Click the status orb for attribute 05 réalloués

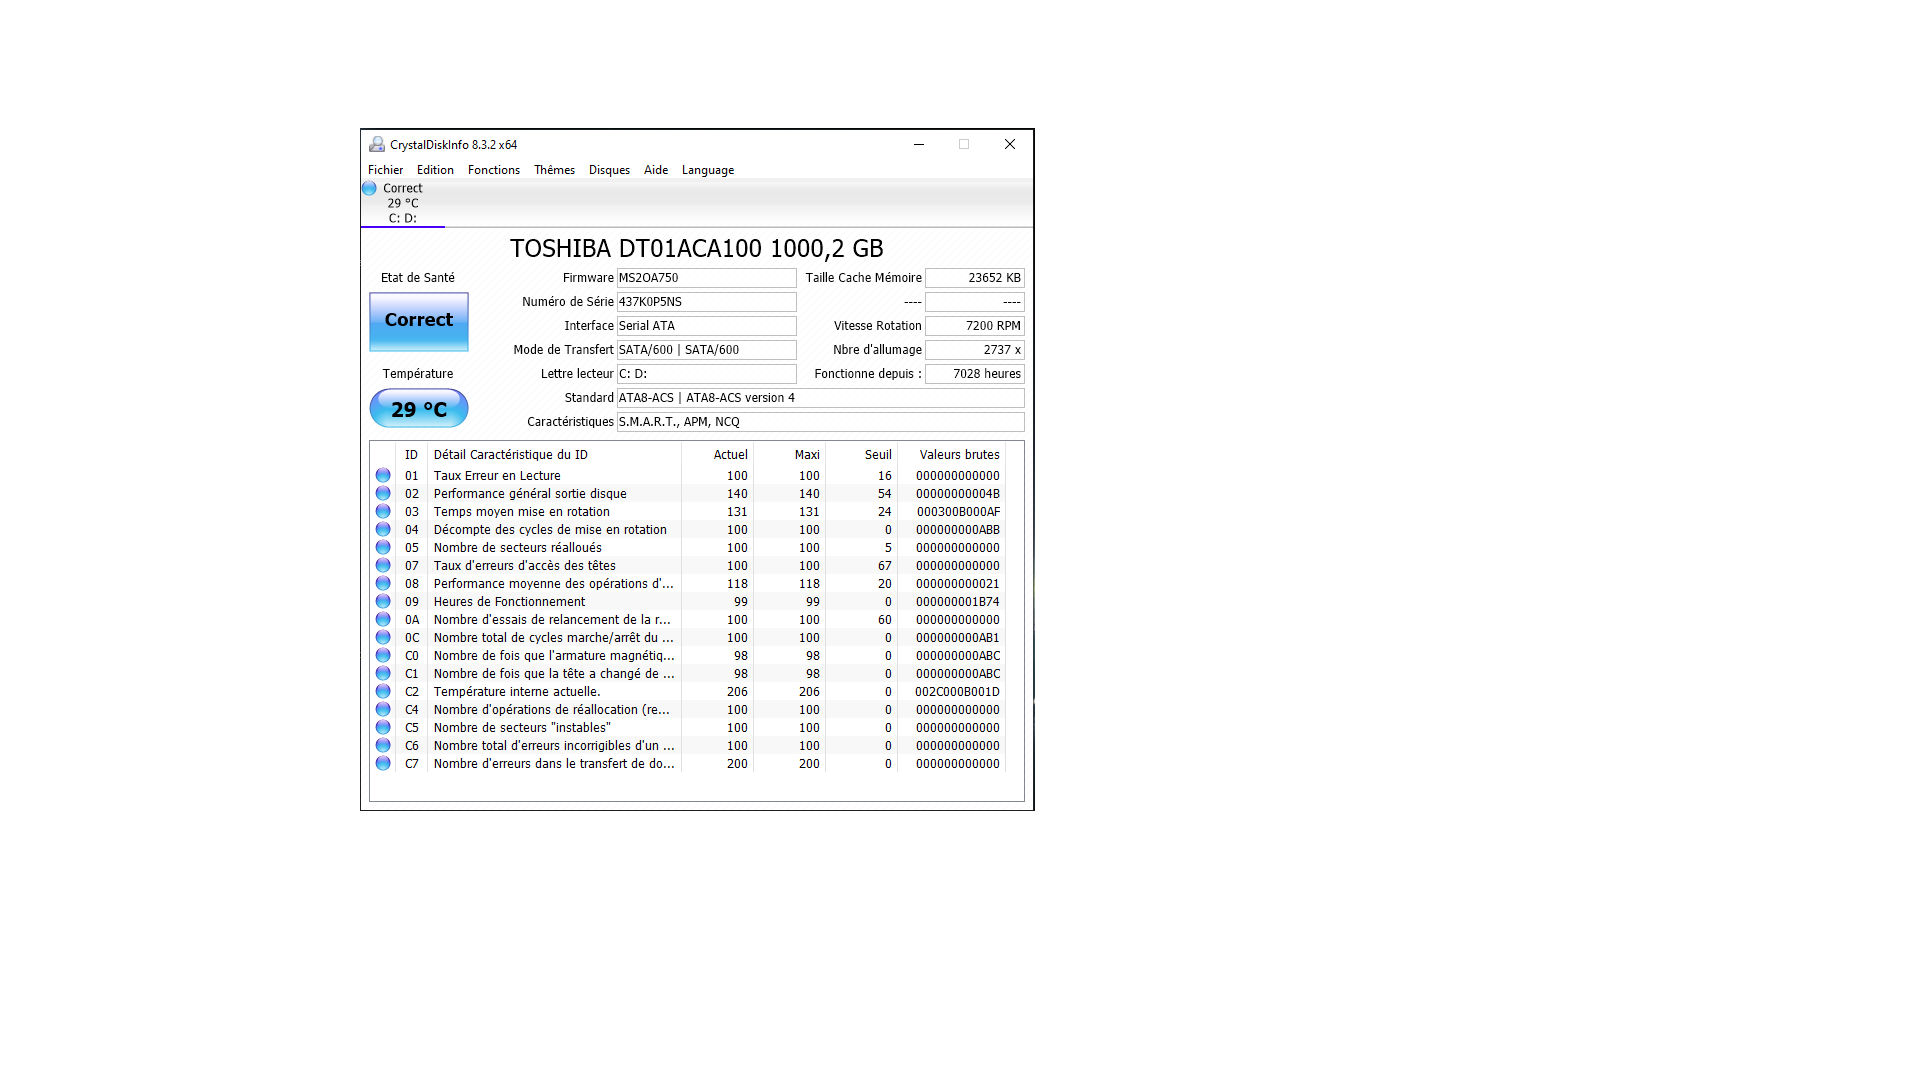pos(383,548)
